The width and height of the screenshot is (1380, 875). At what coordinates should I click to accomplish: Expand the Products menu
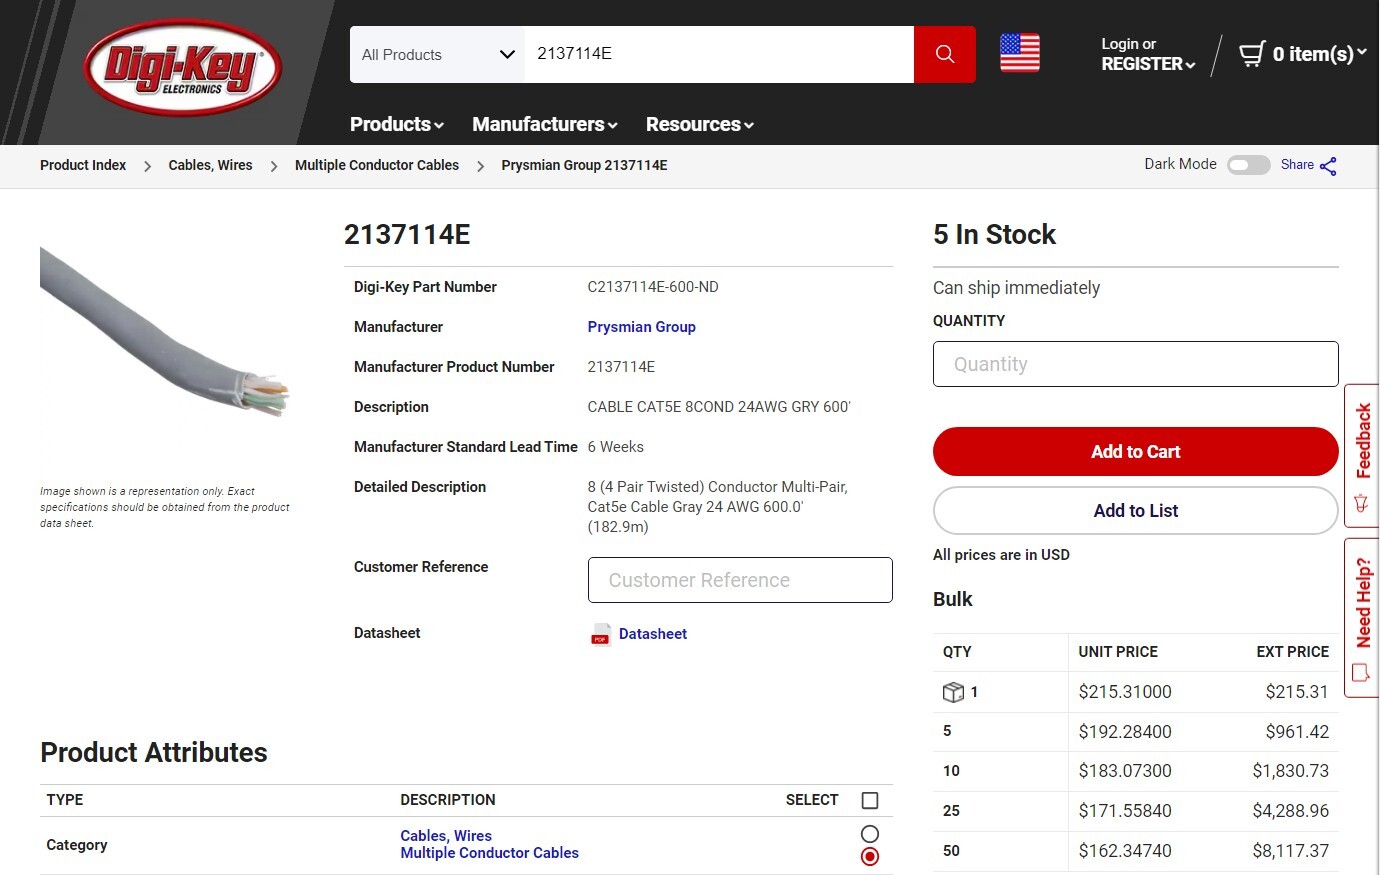coord(397,124)
